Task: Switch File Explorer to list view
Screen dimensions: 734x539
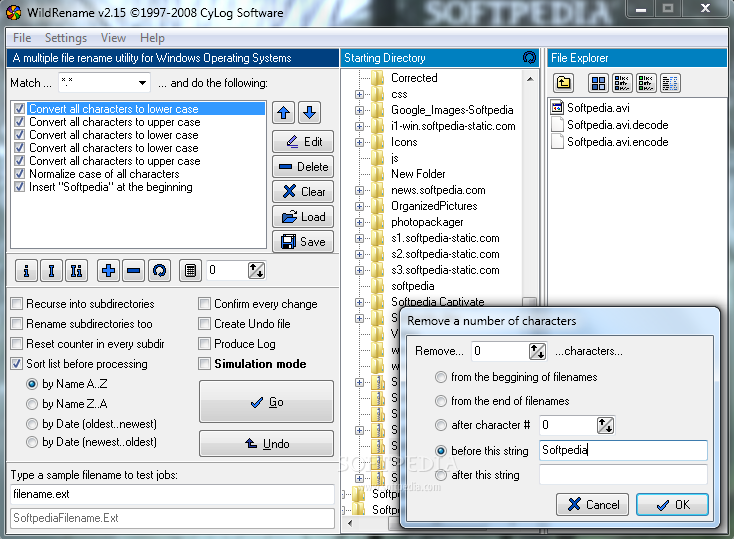Action: 646,83
